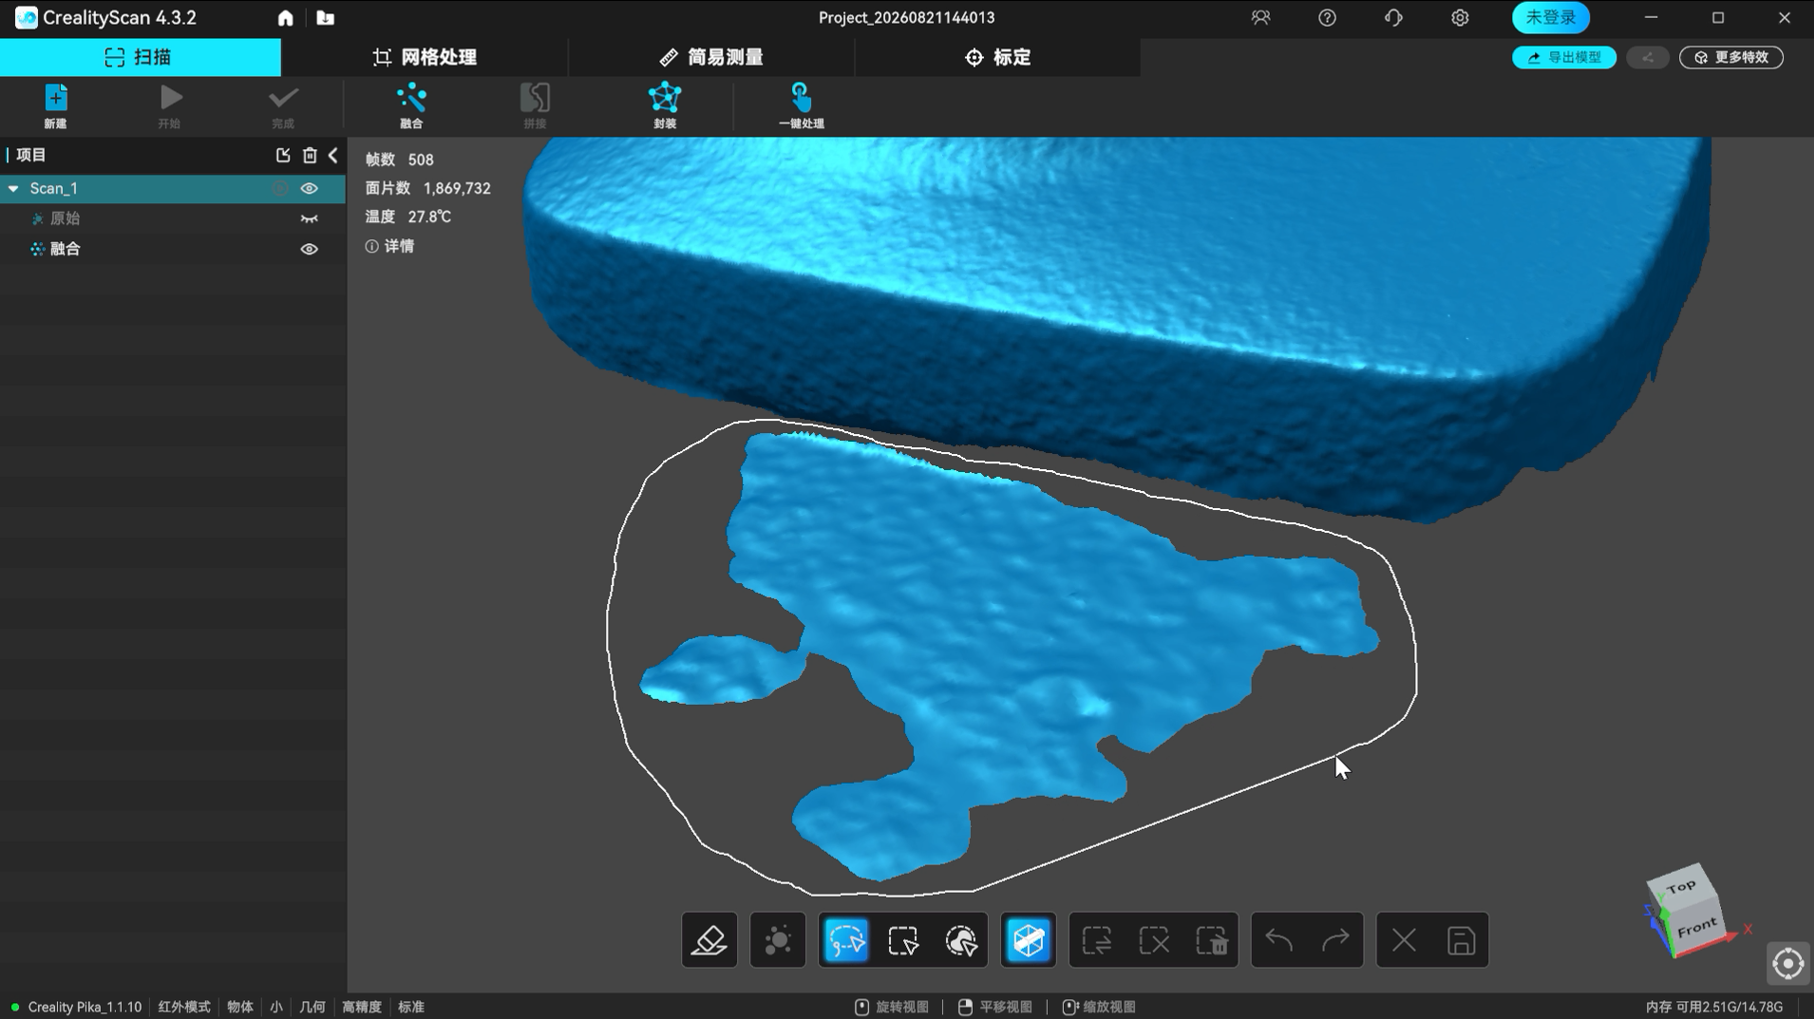The image size is (1814, 1019).
Task: Click the 导出模型 export model button
Action: tap(1564, 57)
